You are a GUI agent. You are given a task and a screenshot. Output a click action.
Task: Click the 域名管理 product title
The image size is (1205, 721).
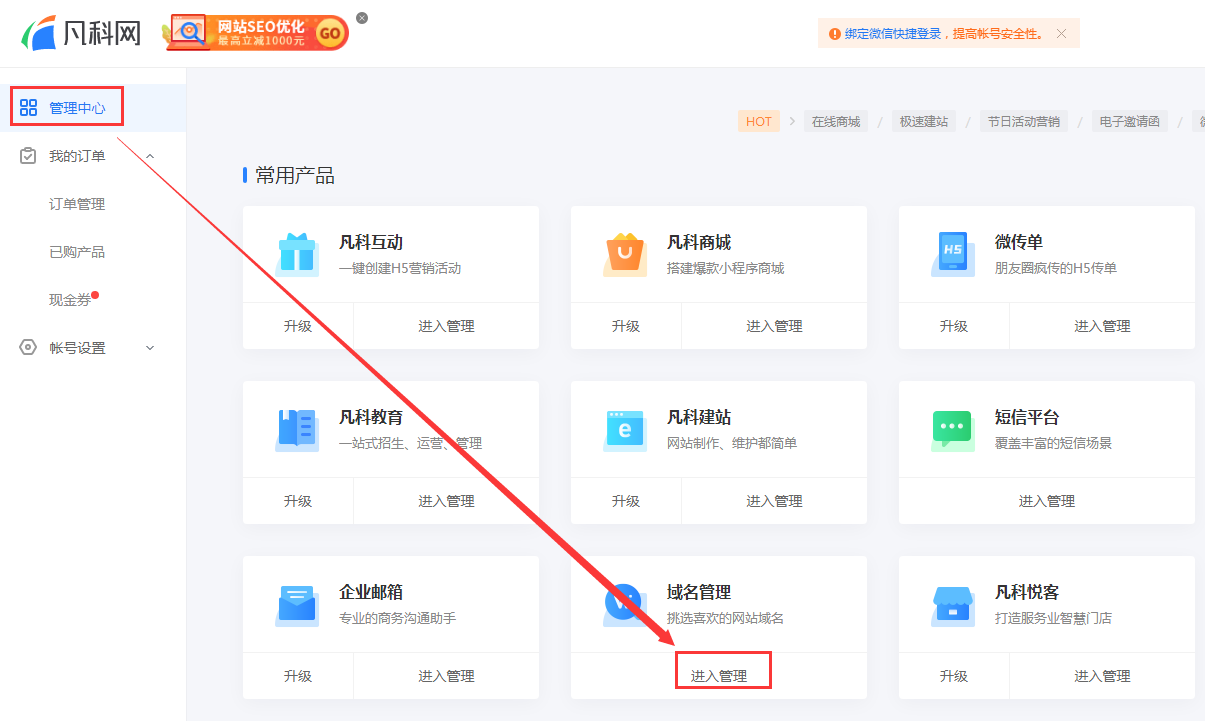point(699,592)
